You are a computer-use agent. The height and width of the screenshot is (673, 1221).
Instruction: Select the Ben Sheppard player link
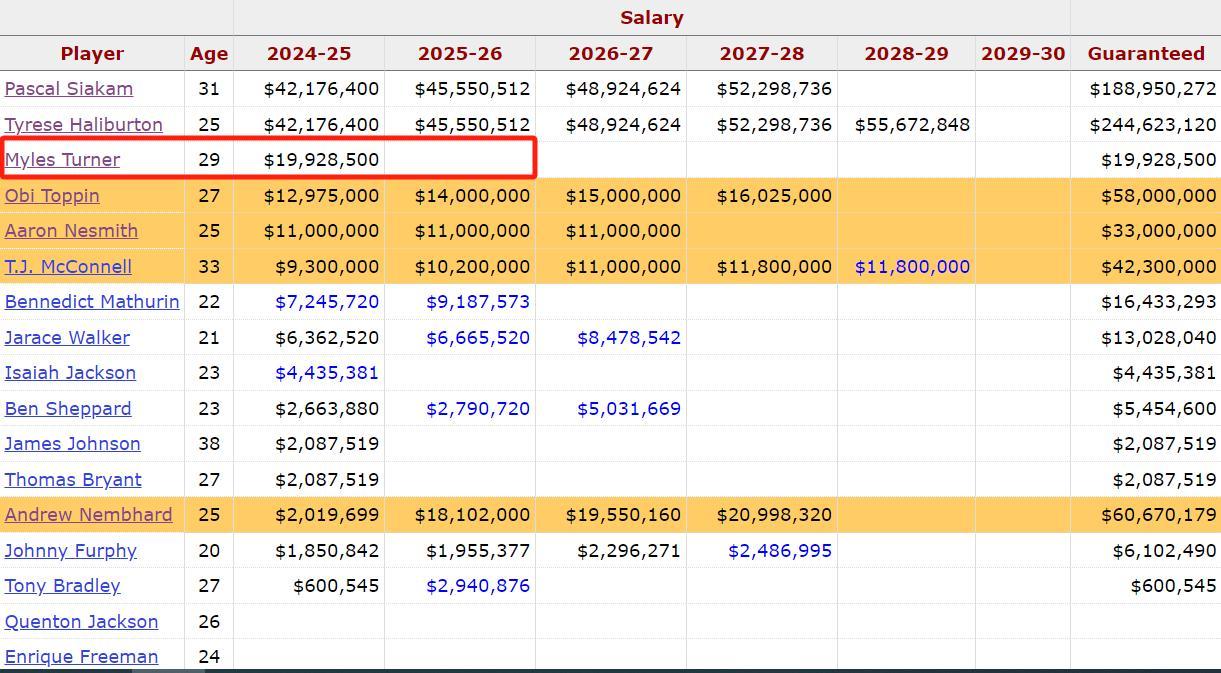pyautogui.click(x=68, y=409)
